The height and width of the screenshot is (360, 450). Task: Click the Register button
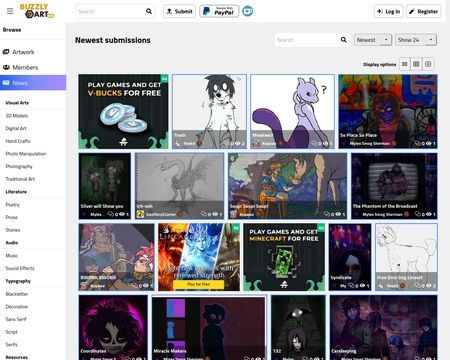tap(424, 11)
